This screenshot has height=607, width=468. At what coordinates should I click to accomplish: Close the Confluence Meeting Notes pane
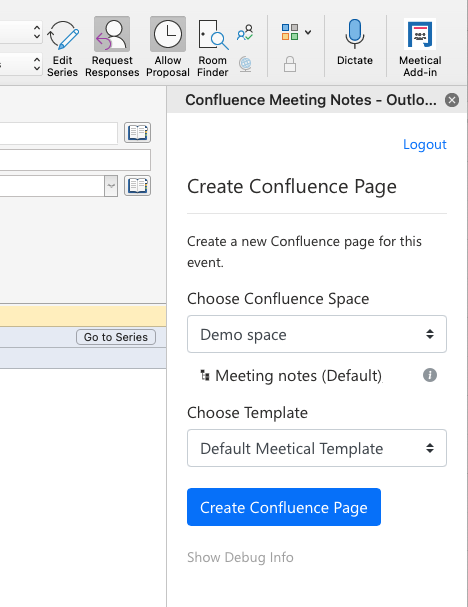452,100
